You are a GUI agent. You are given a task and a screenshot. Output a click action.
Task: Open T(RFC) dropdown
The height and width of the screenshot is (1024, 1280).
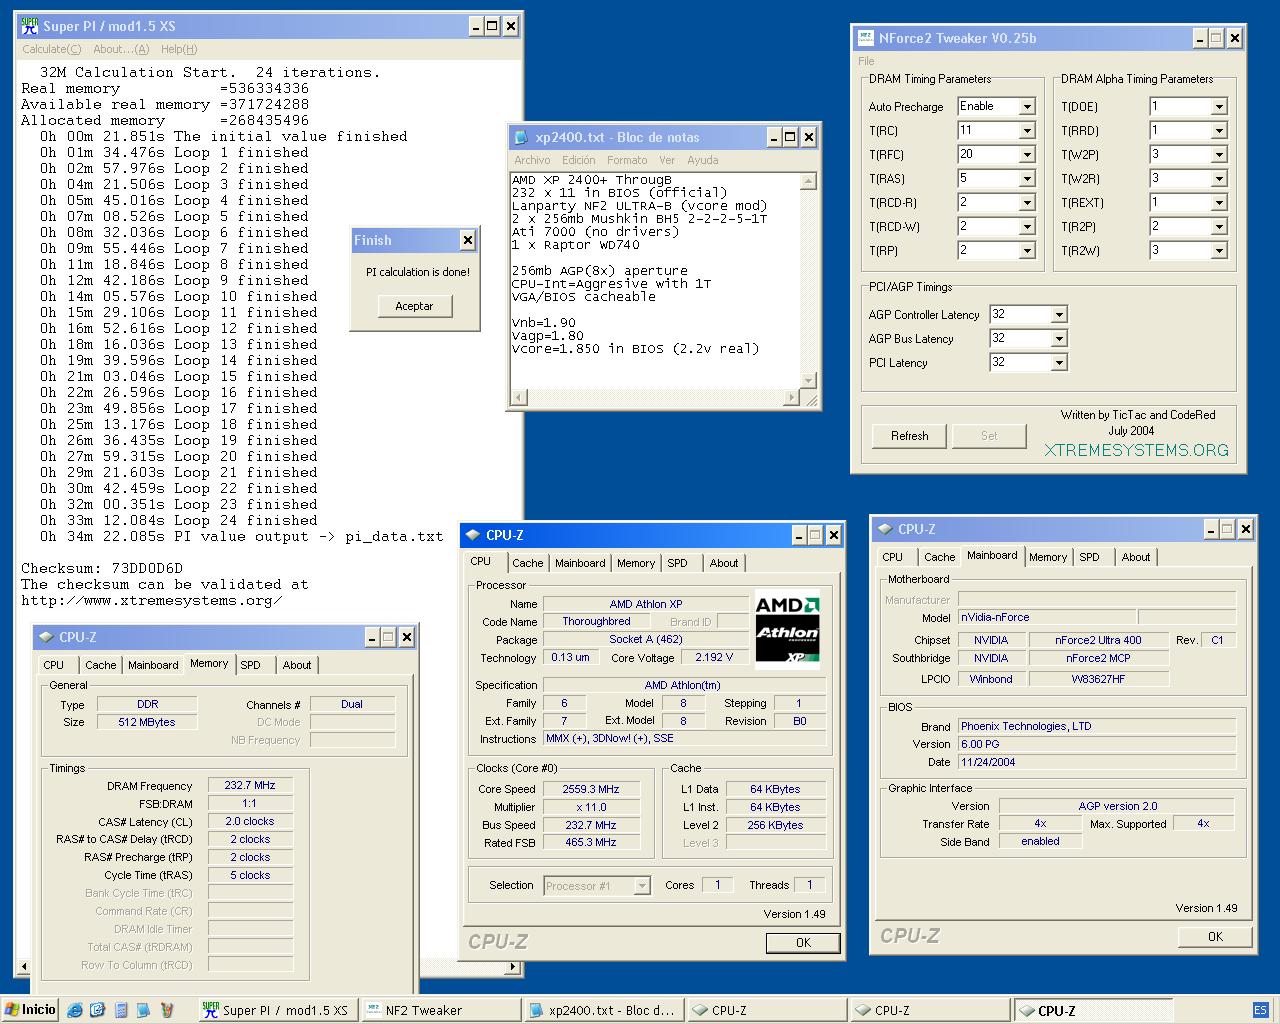[1027, 154]
